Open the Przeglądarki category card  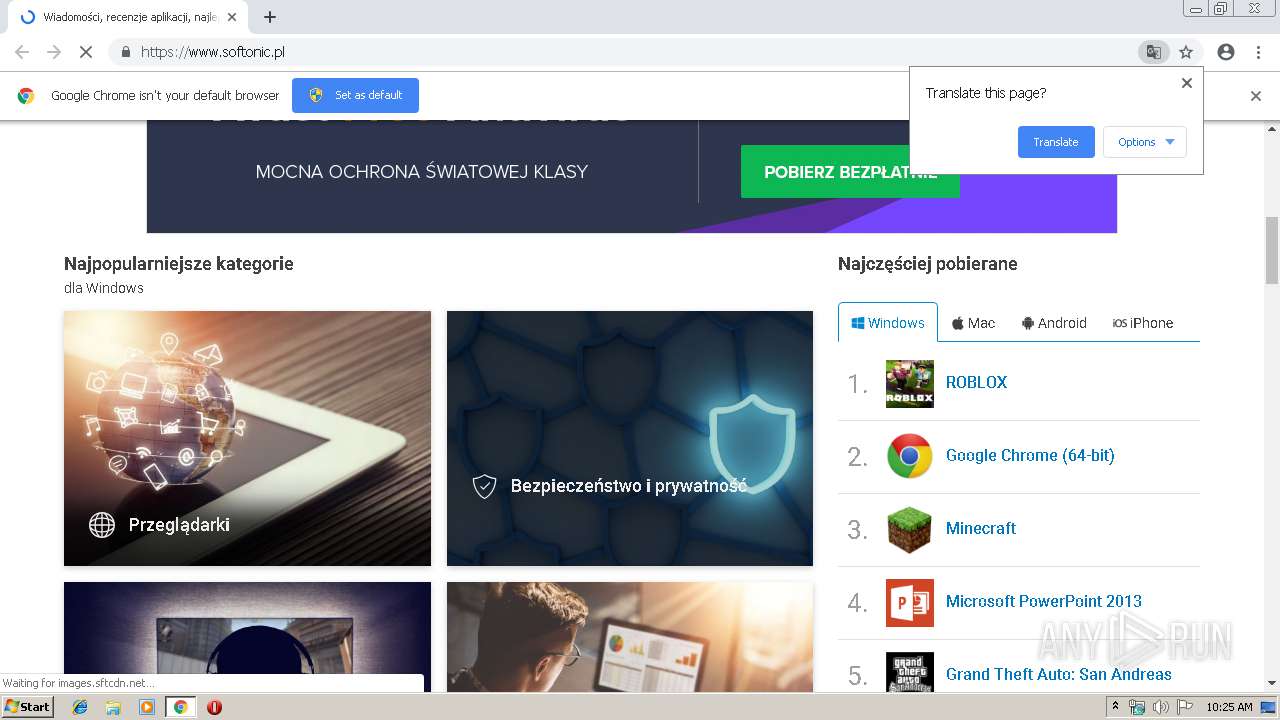[x=247, y=438]
